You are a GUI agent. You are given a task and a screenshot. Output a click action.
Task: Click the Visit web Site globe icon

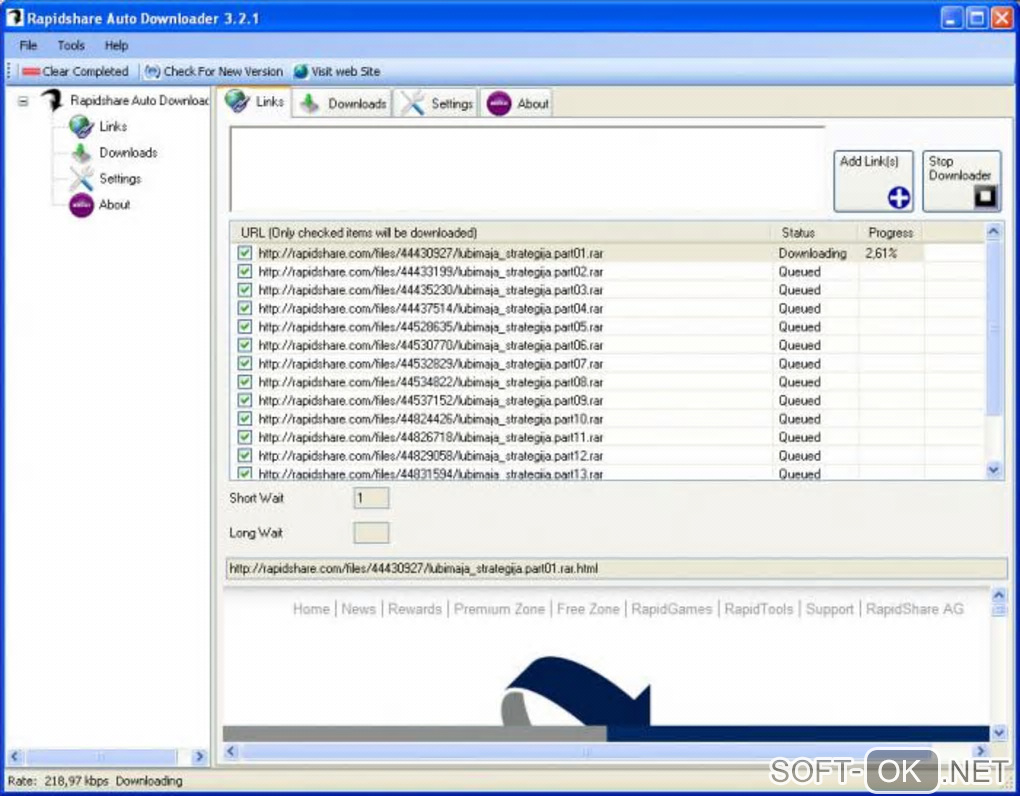301,72
